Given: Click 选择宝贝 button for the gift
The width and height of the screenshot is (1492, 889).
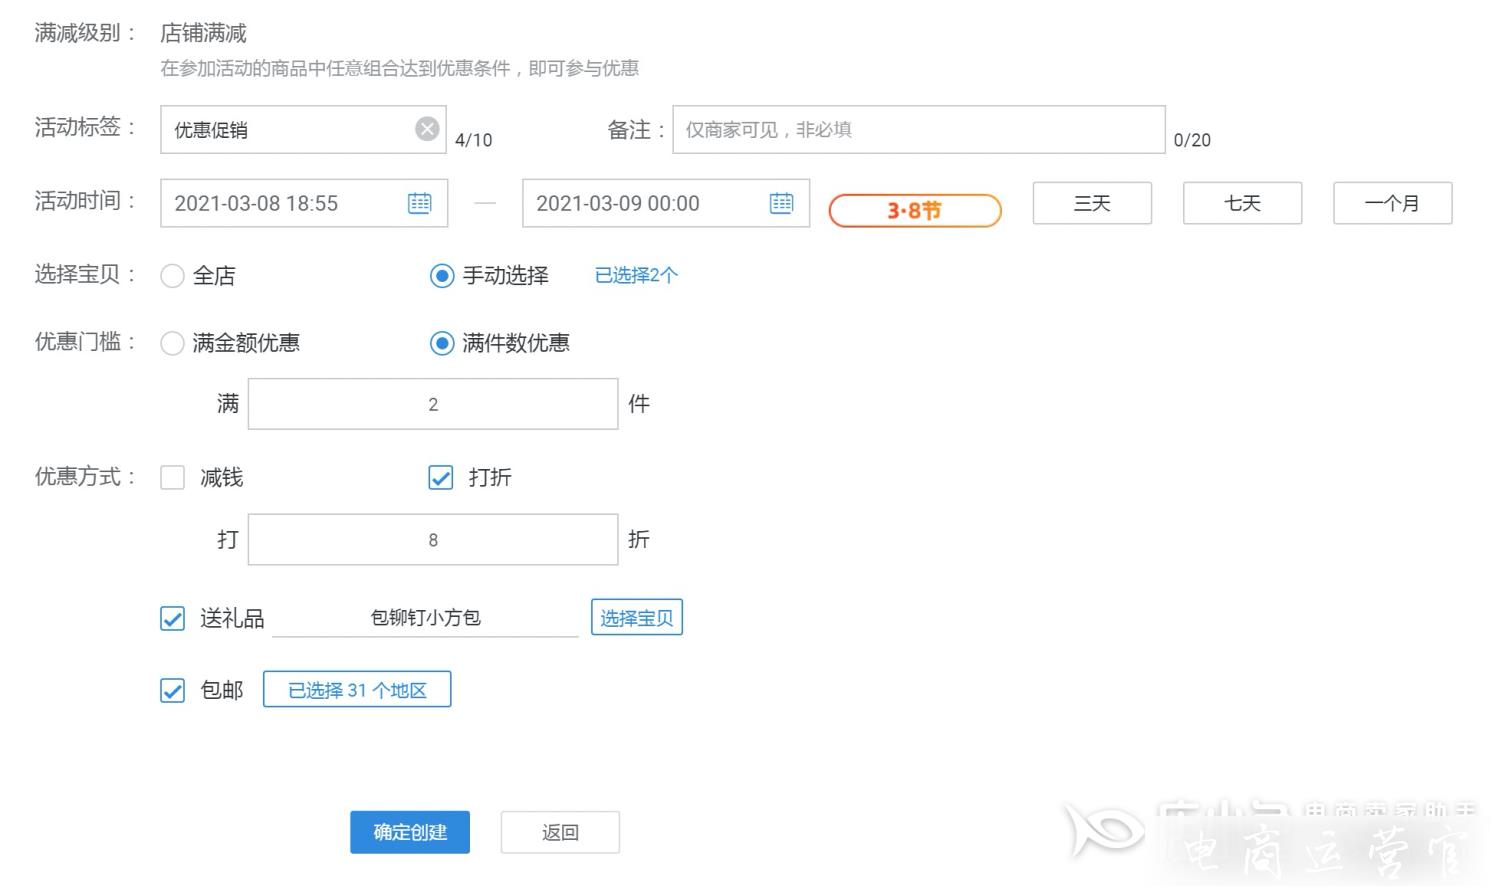Looking at the screenshot, I should point(637,618).
